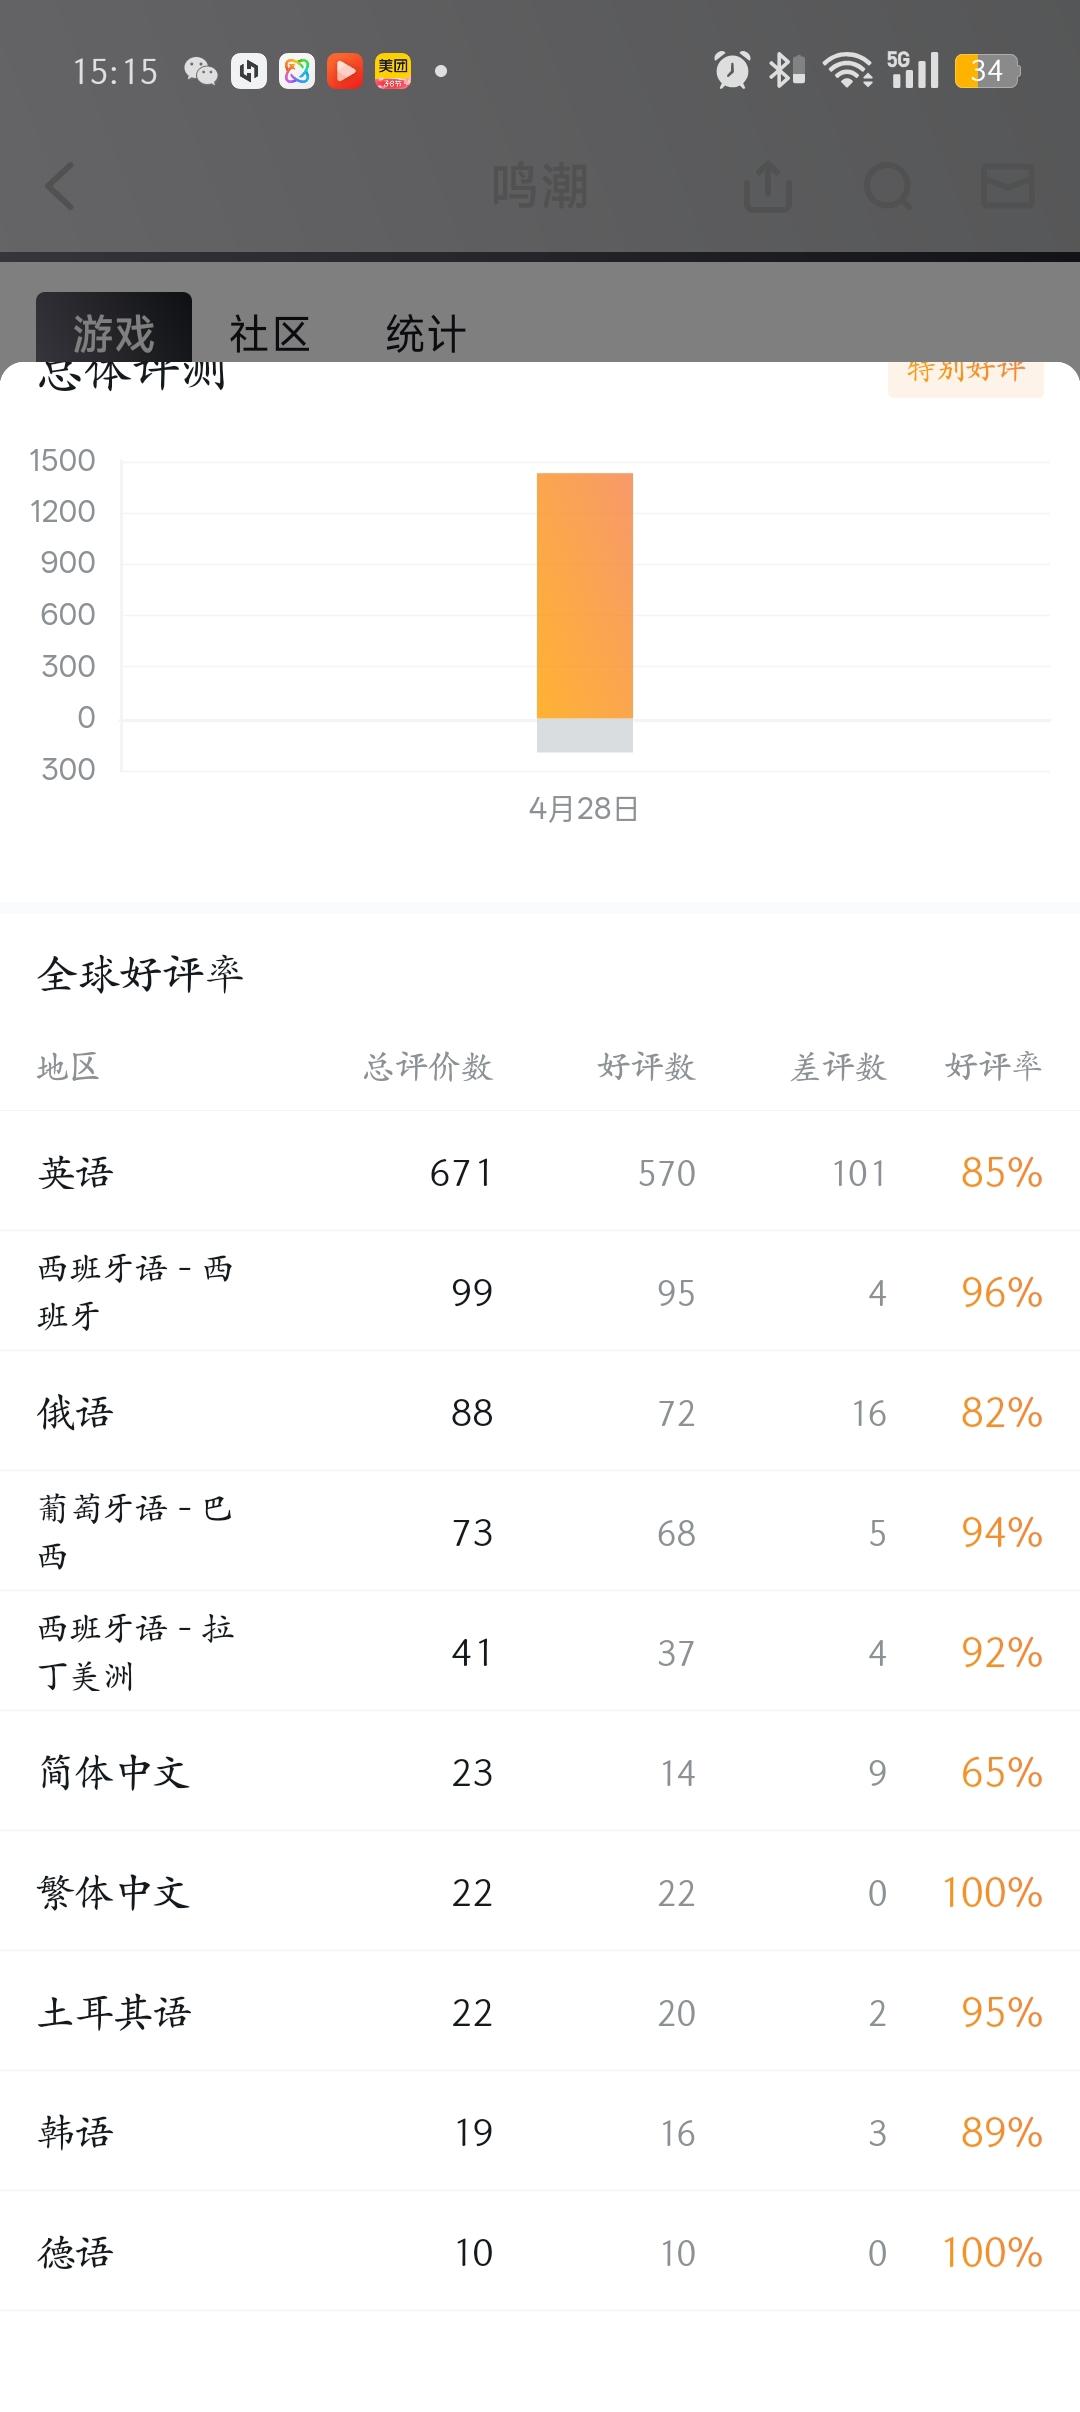Sort by 好评率 column header

pos(994,1066)
